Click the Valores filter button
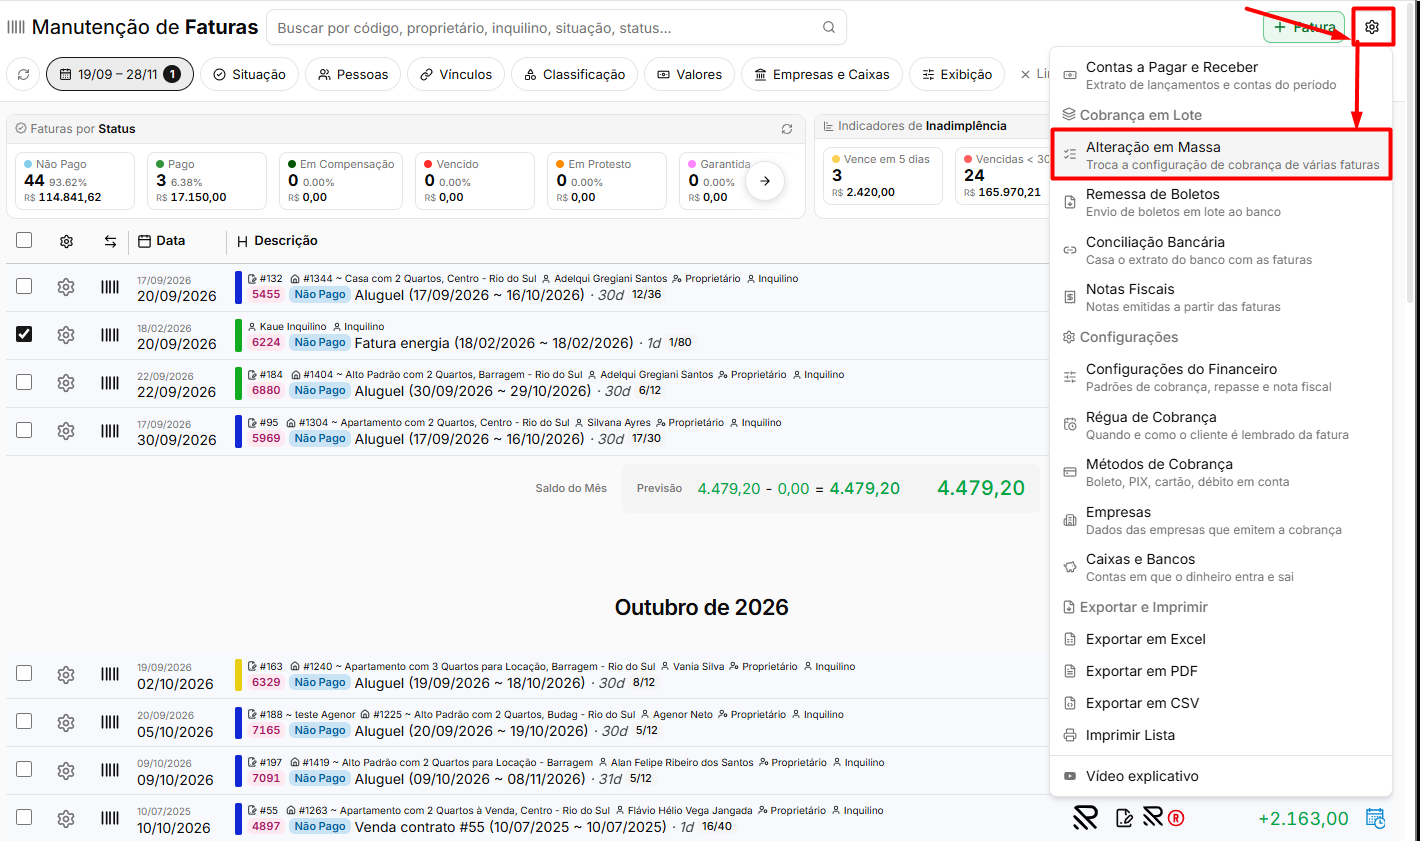This screenshot has width=1420, height=841. (x=689, y=74)
